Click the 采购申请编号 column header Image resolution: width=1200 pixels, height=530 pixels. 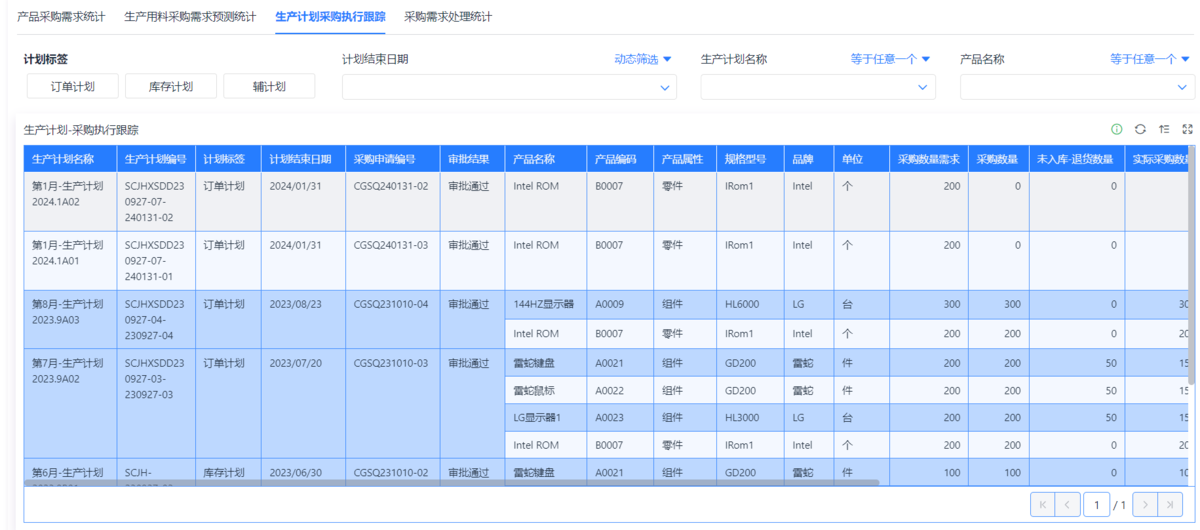tap(392, 159)
